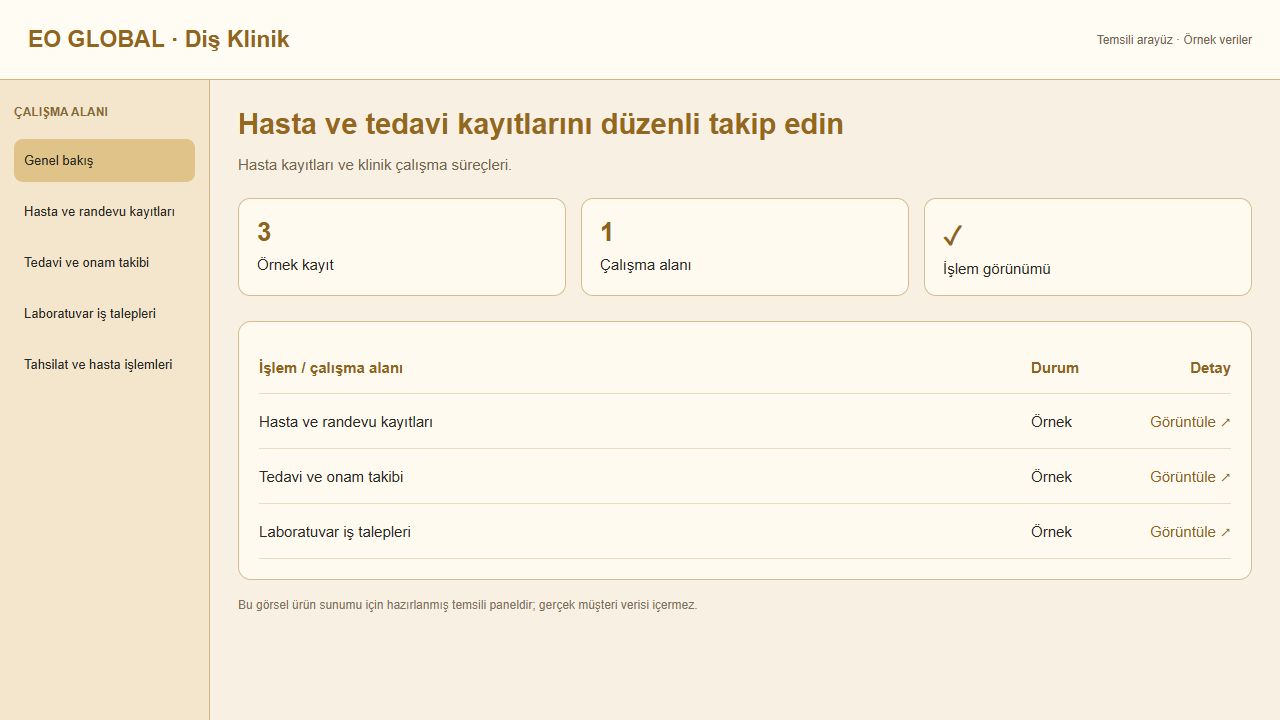Viewport: 1280px width, 720px height.
Task: Click Örnek status in Tedavi ve onam takibi row
Action: click(x=1051, y=477)
